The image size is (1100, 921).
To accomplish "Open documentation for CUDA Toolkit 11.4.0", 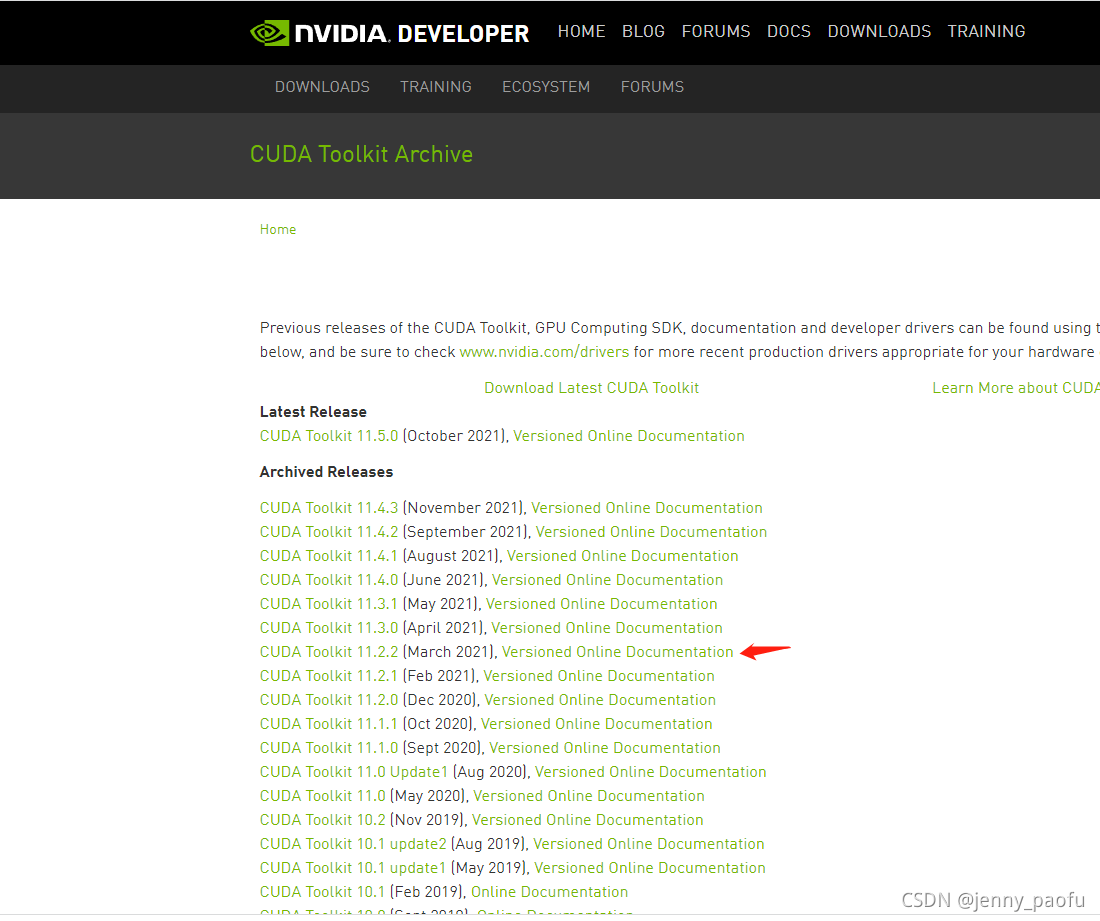I will (x=608, y=580).
